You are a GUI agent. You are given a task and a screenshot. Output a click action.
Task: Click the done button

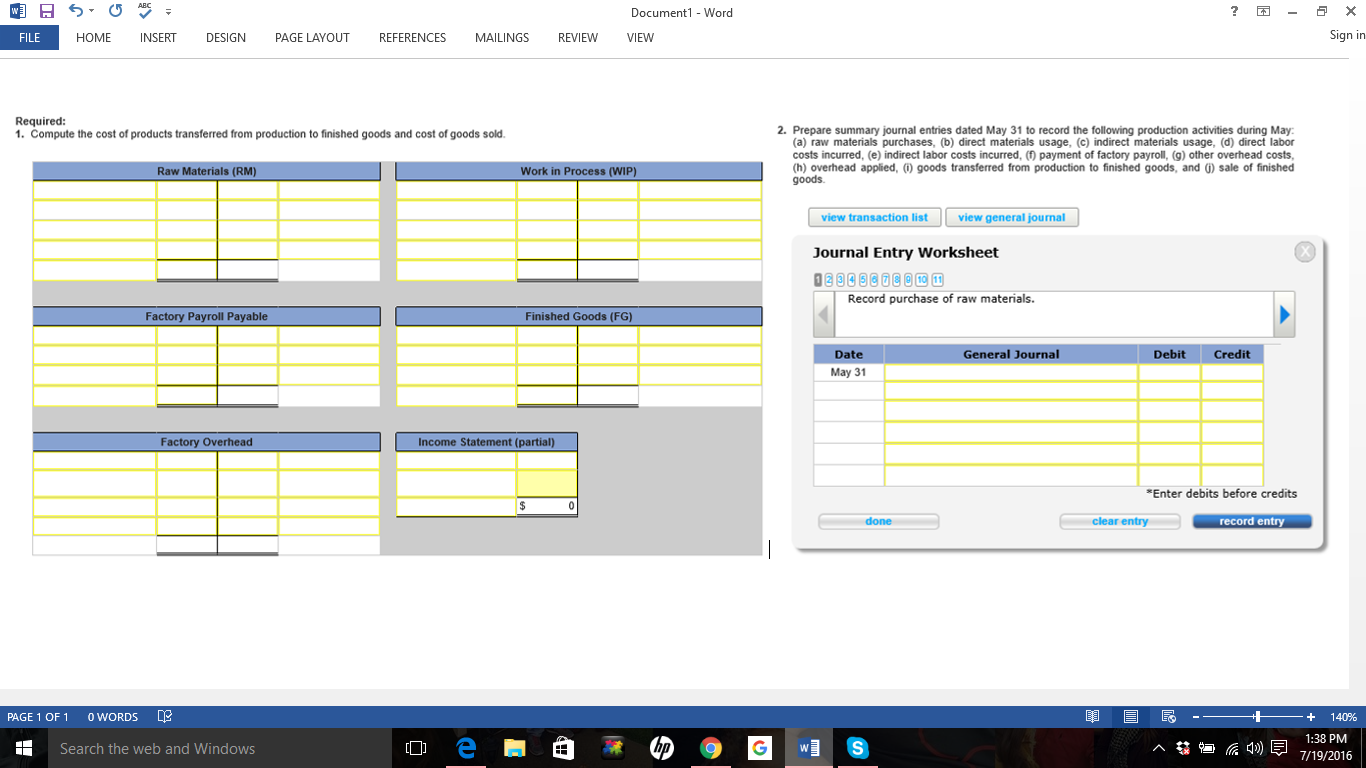click(x=878, y=521)
